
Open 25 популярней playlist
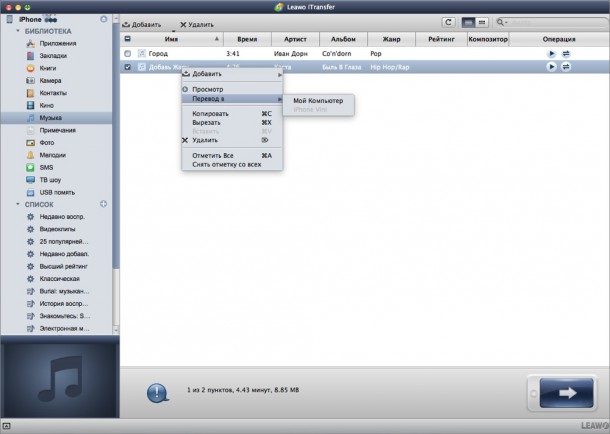pyautogui.click(x=64, y=242)
